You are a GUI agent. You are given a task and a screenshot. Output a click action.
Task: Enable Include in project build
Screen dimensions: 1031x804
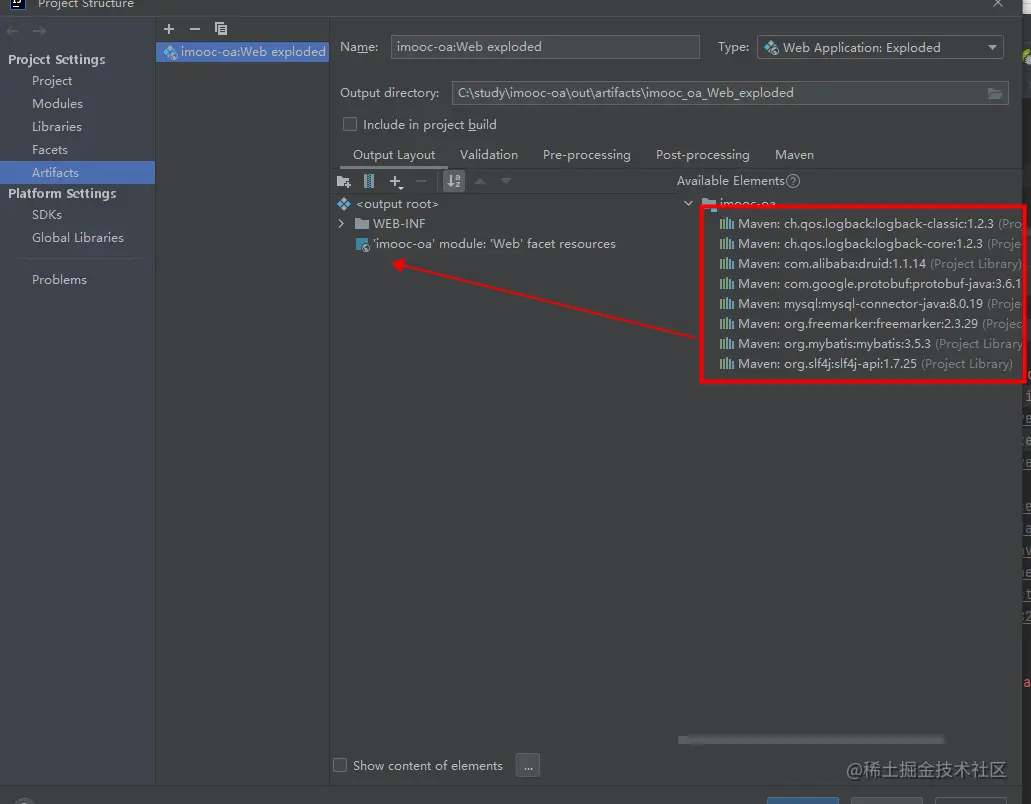350,124
